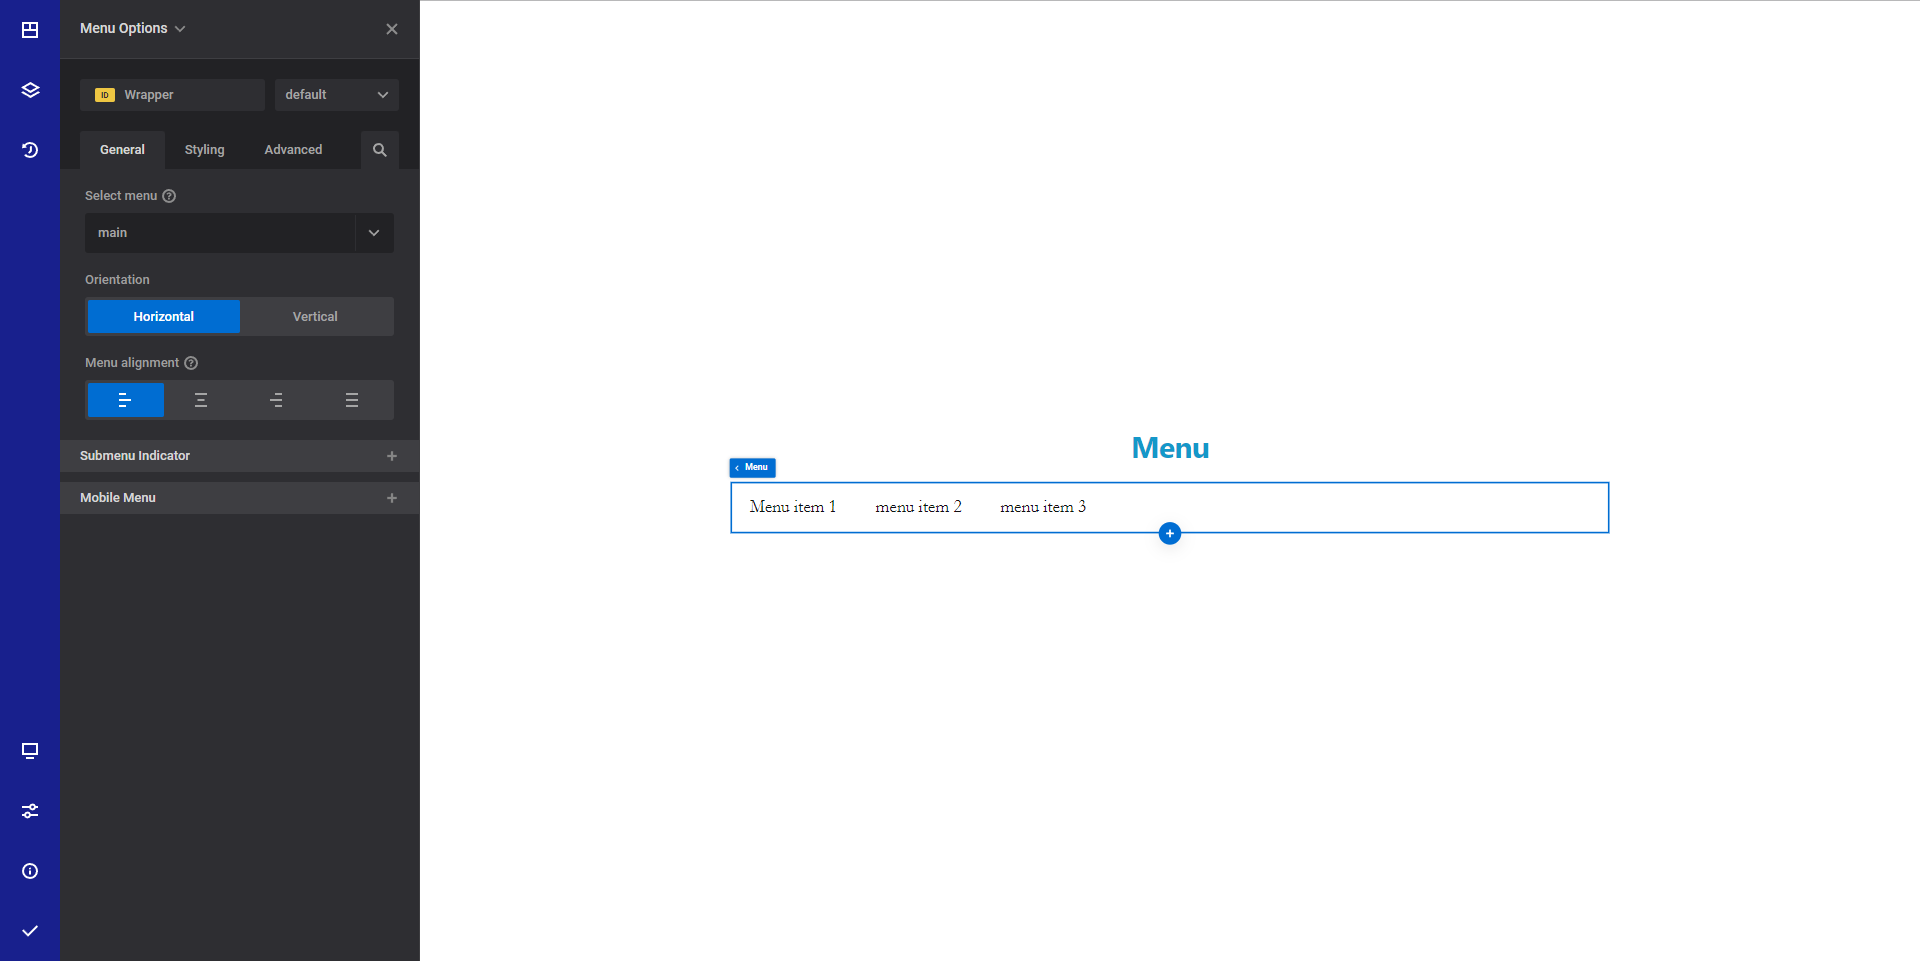Image resolution: width=1920 pixels, height=961 pixels.
Task: Open the revision History panel
Action: (29, 149)
